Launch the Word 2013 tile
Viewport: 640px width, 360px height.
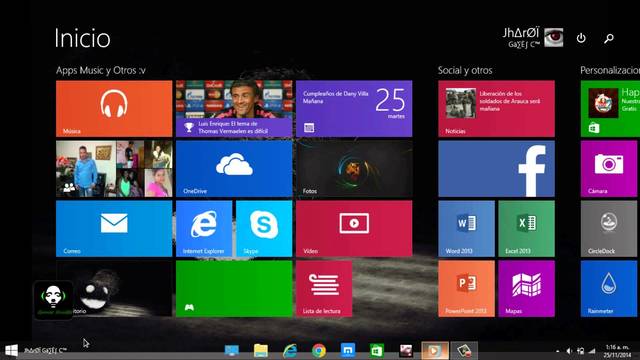467,229
